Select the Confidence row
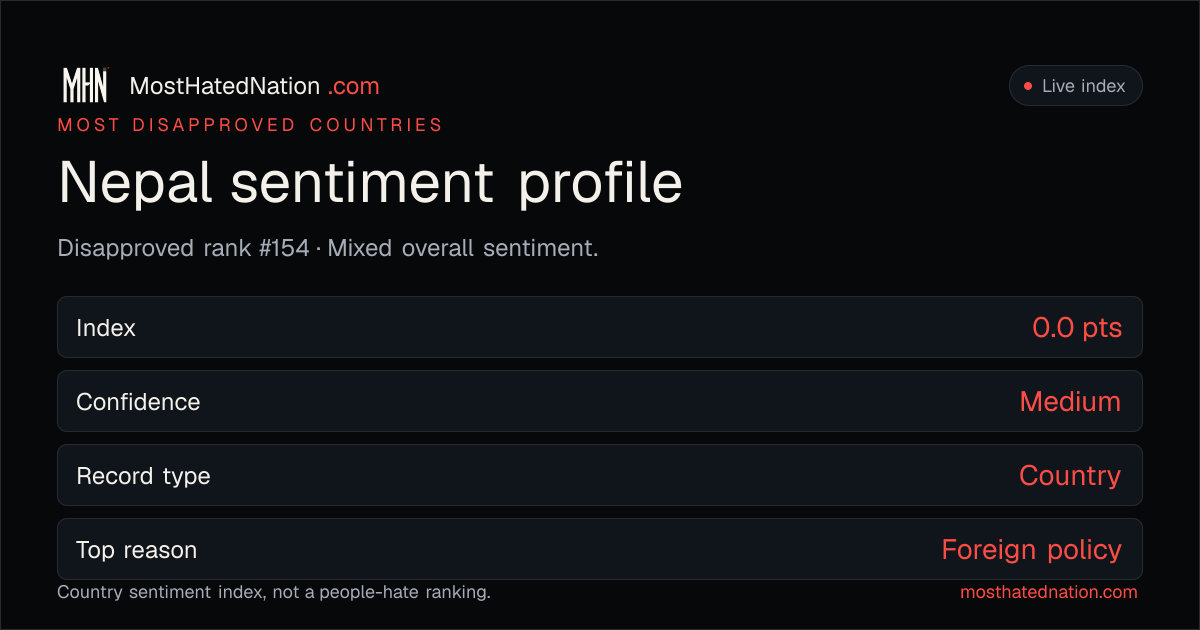Screen dimensions: 1200x630 [x=600, y=401]
